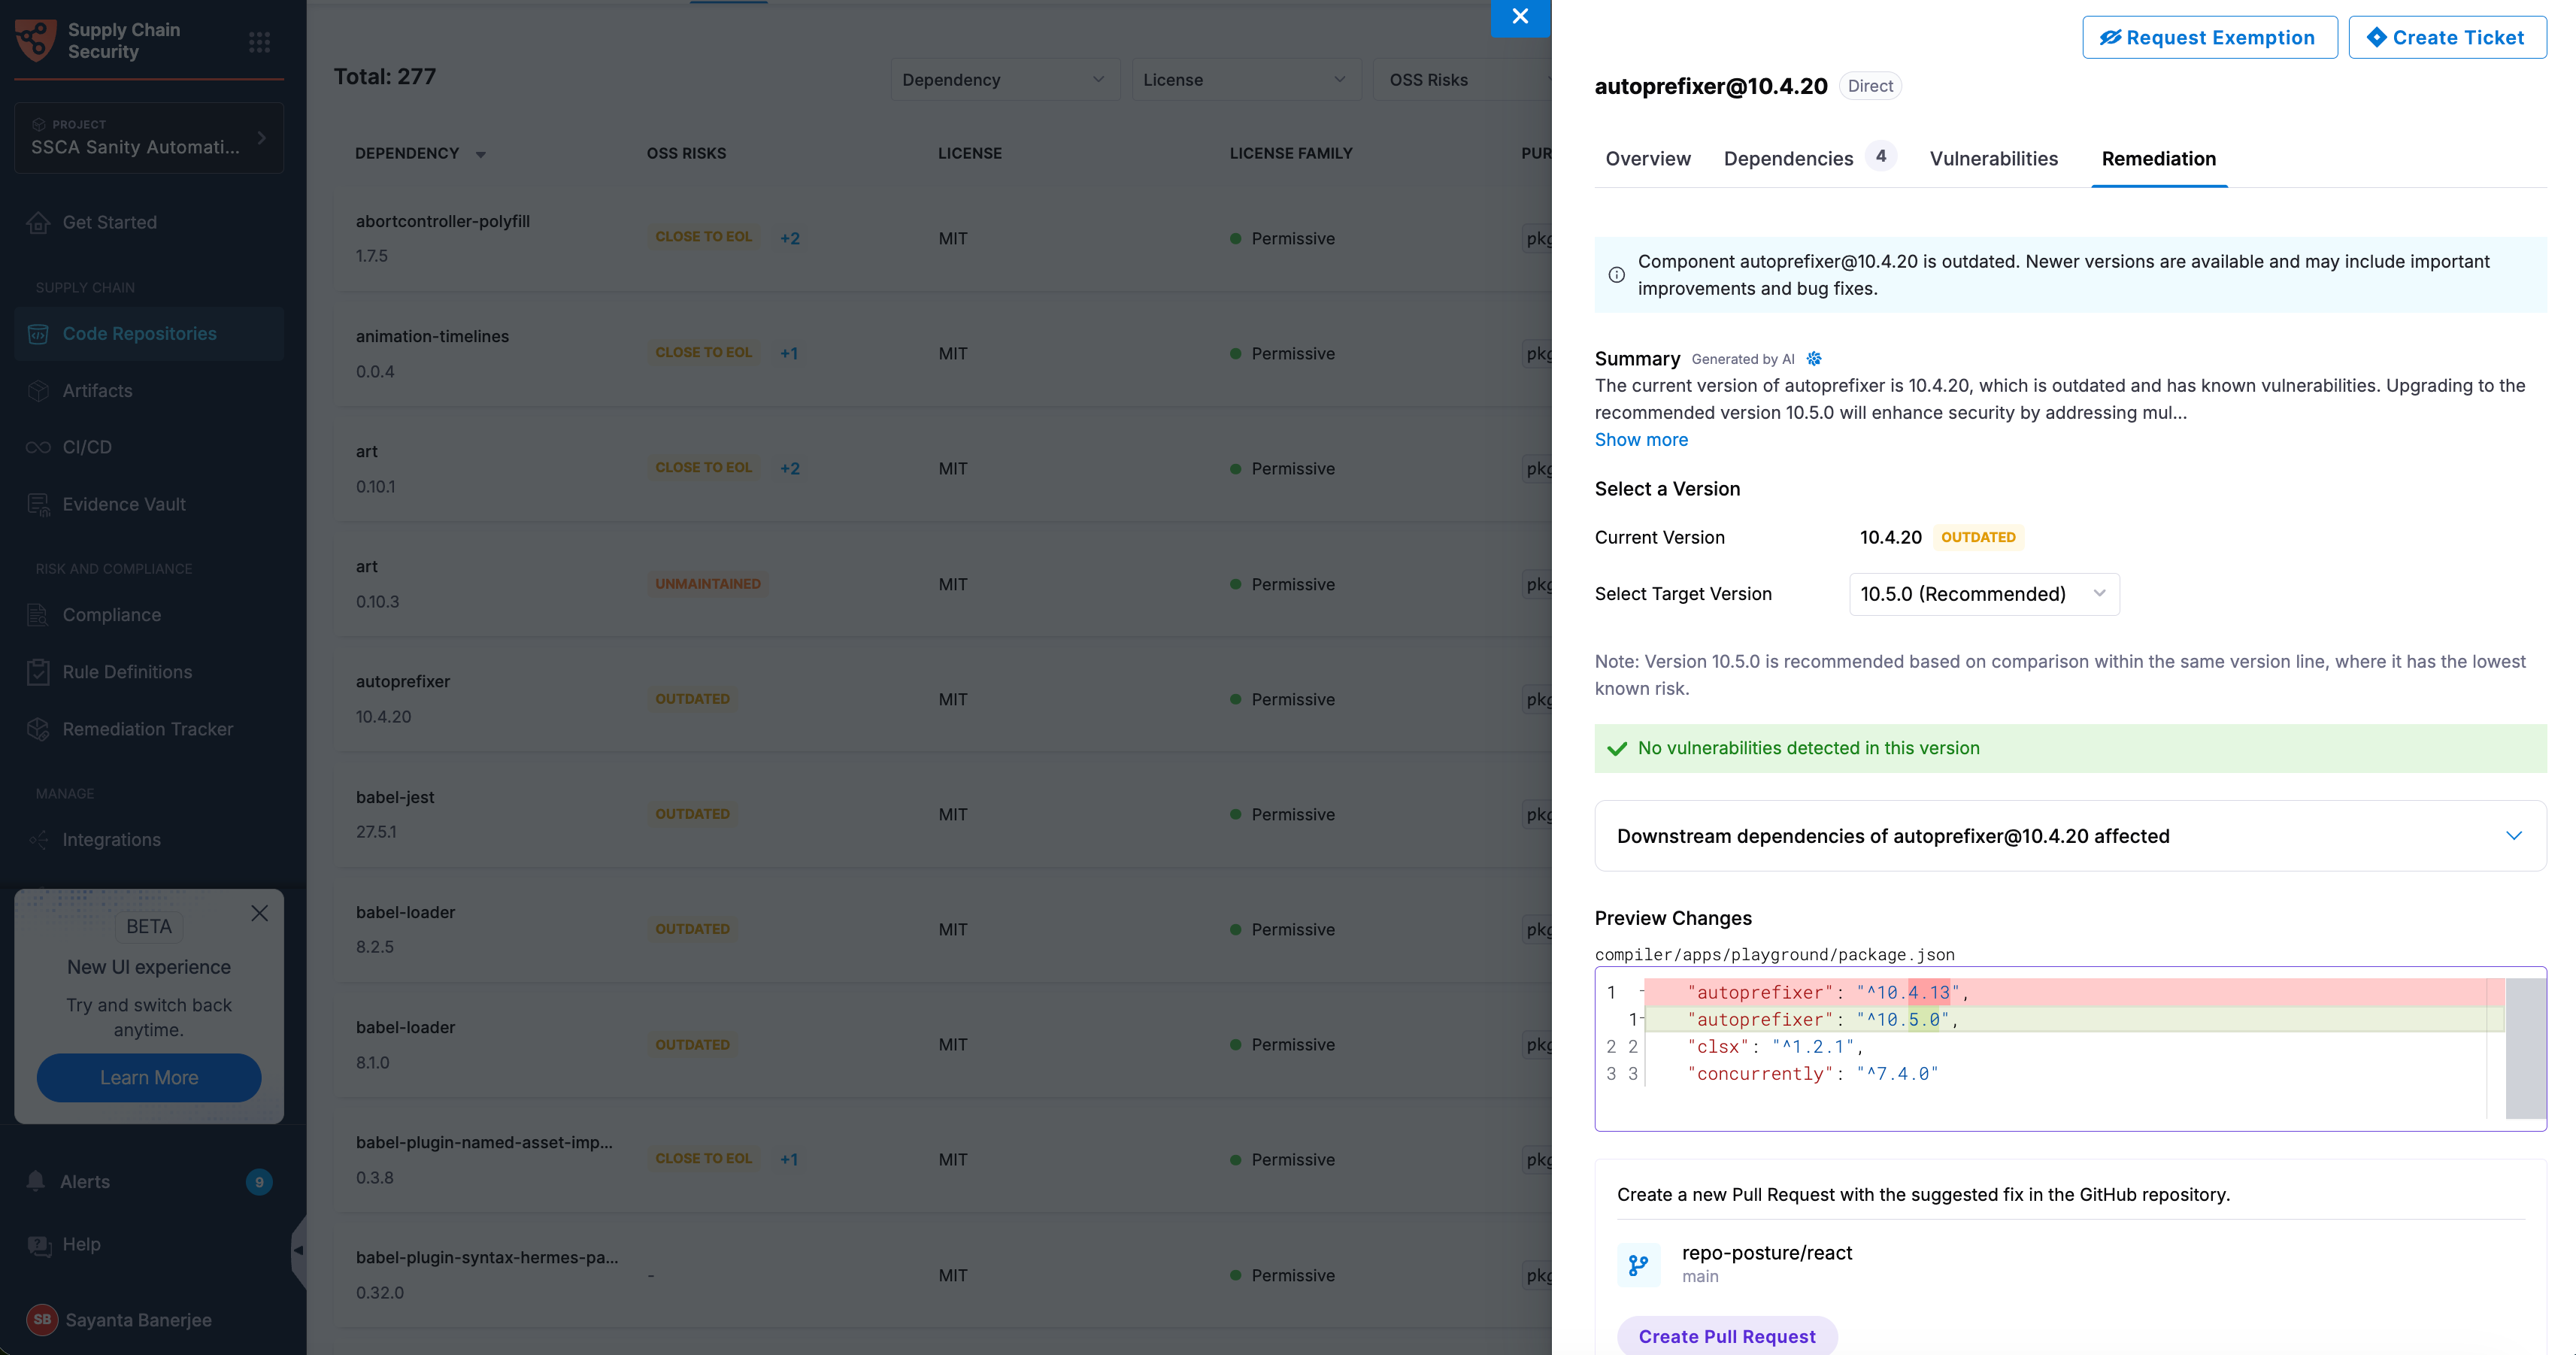Screen dimensions: 2576x1355
Task: Select the autoprefixer 10.4.20 table row
Action: point(942,699)
